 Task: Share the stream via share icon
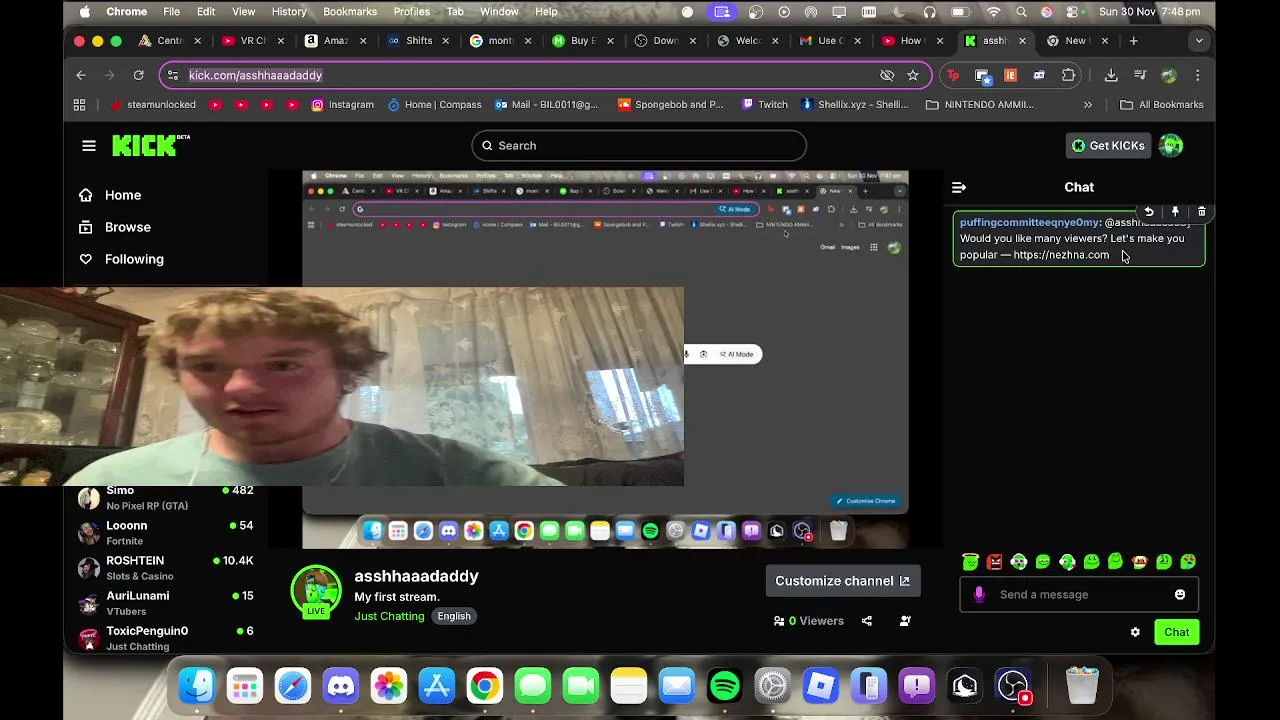[867, 621]
